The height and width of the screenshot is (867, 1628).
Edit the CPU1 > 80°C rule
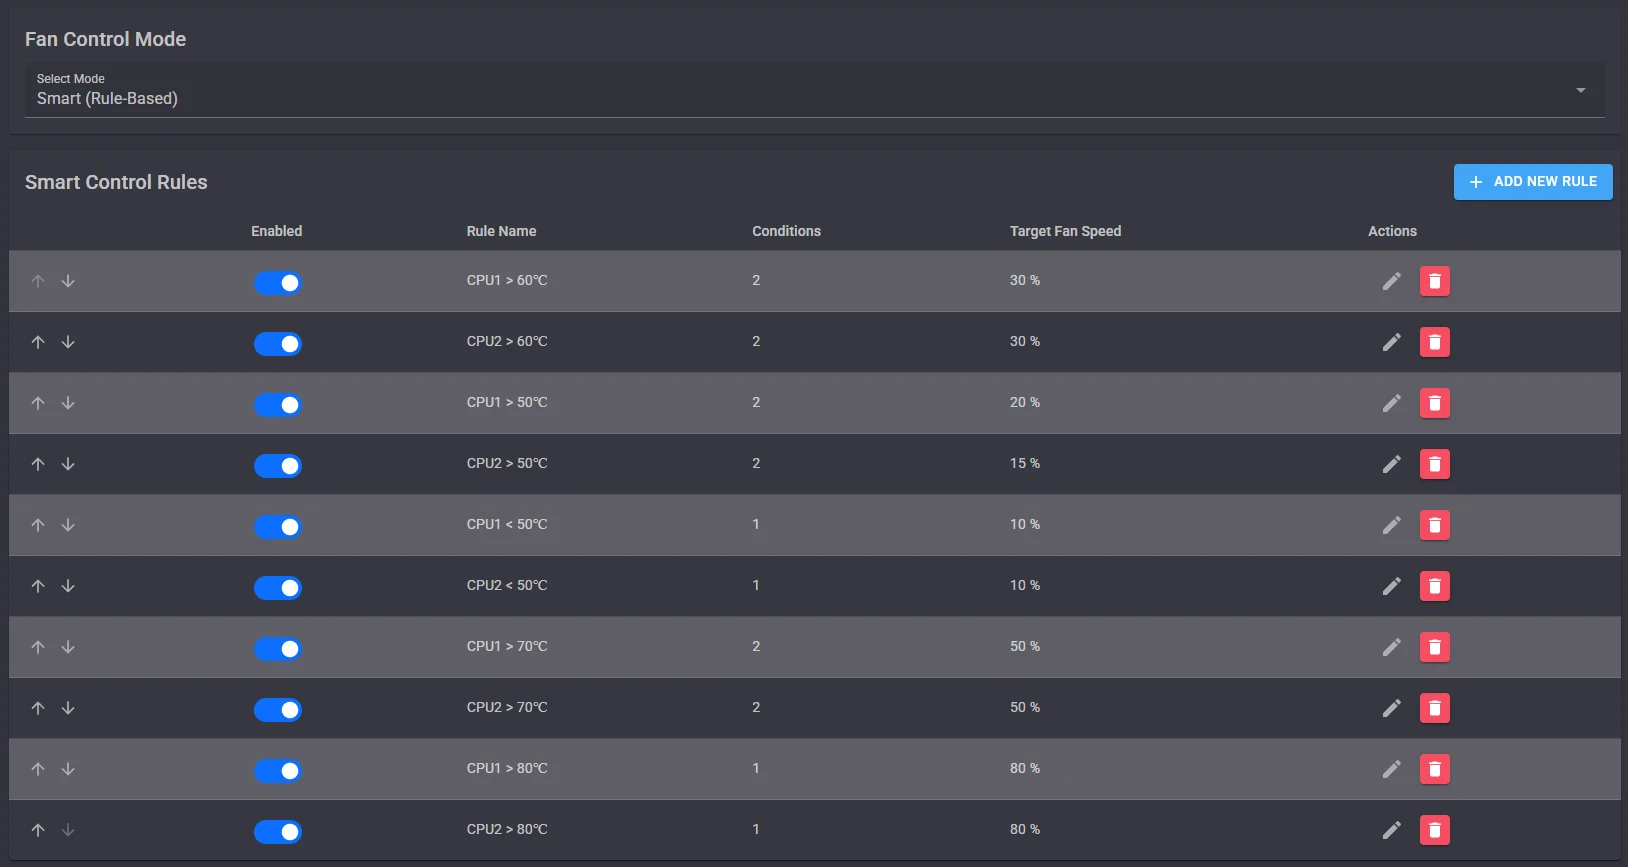click(1391, 769)
